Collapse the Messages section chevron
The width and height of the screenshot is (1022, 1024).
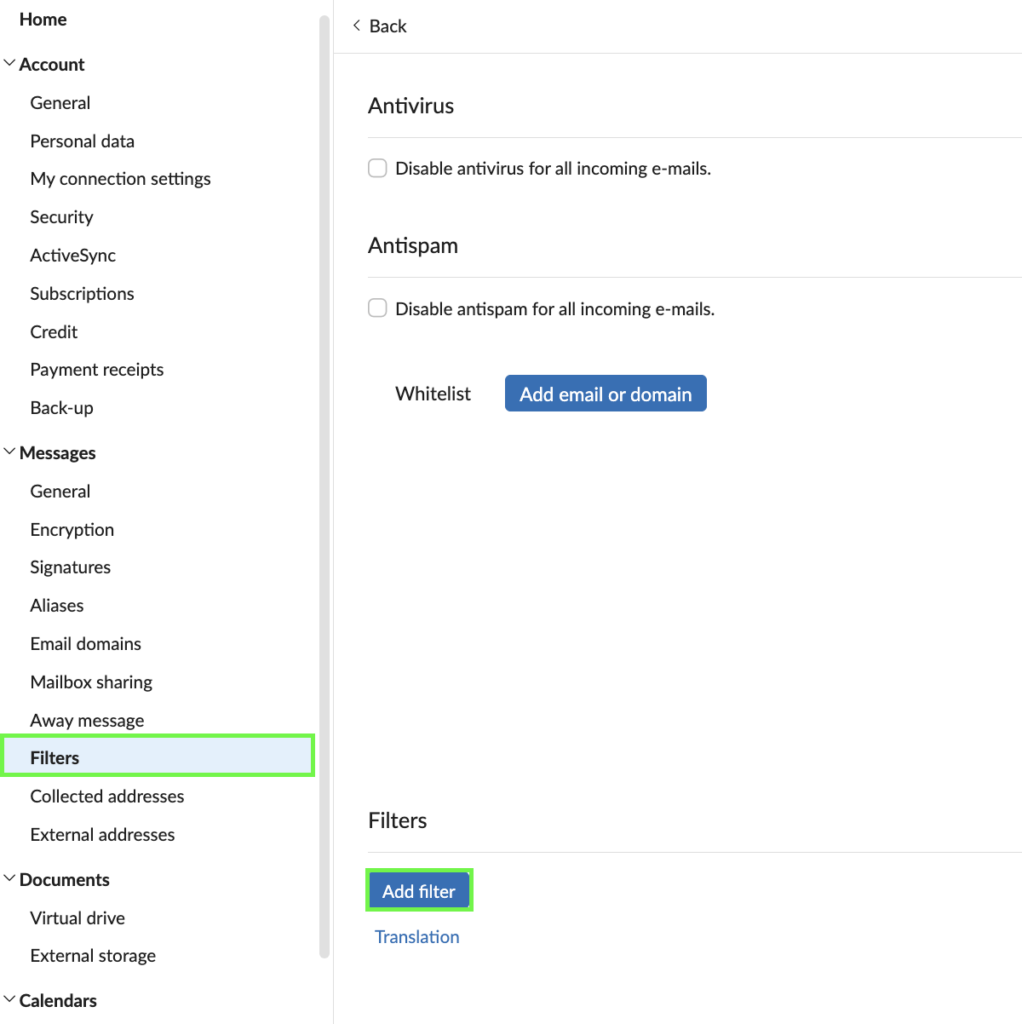coord(10,453)
